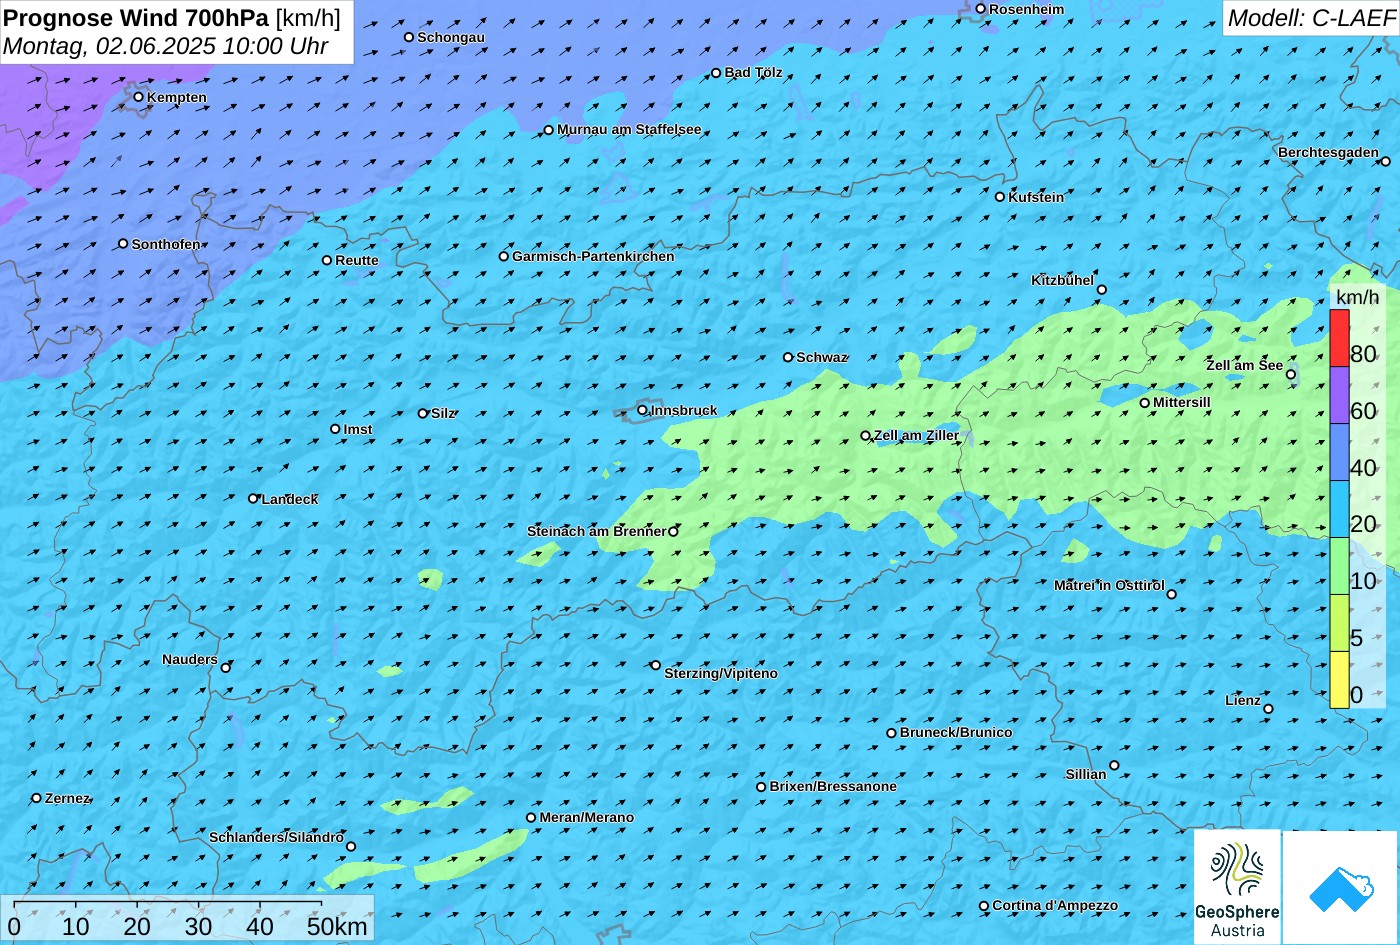Click the Berchtesgaden label
Image resolution: width=1400 pixels, height=945 pixels.
click(1328, 153)
